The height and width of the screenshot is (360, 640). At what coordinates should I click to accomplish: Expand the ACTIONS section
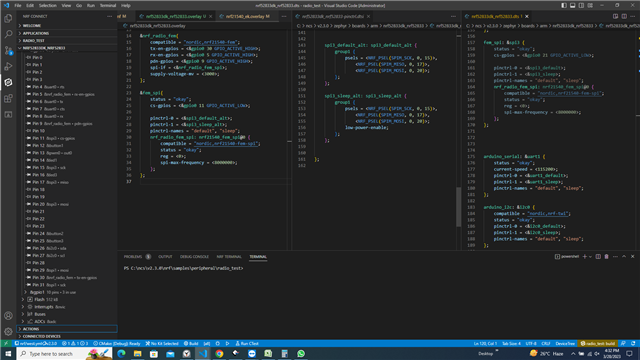click(x=67, y=329)
